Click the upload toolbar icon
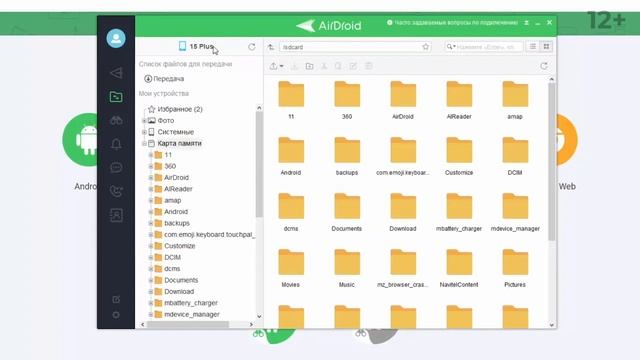Viewport: 640px width, 360px height. [x=273, y=66]
